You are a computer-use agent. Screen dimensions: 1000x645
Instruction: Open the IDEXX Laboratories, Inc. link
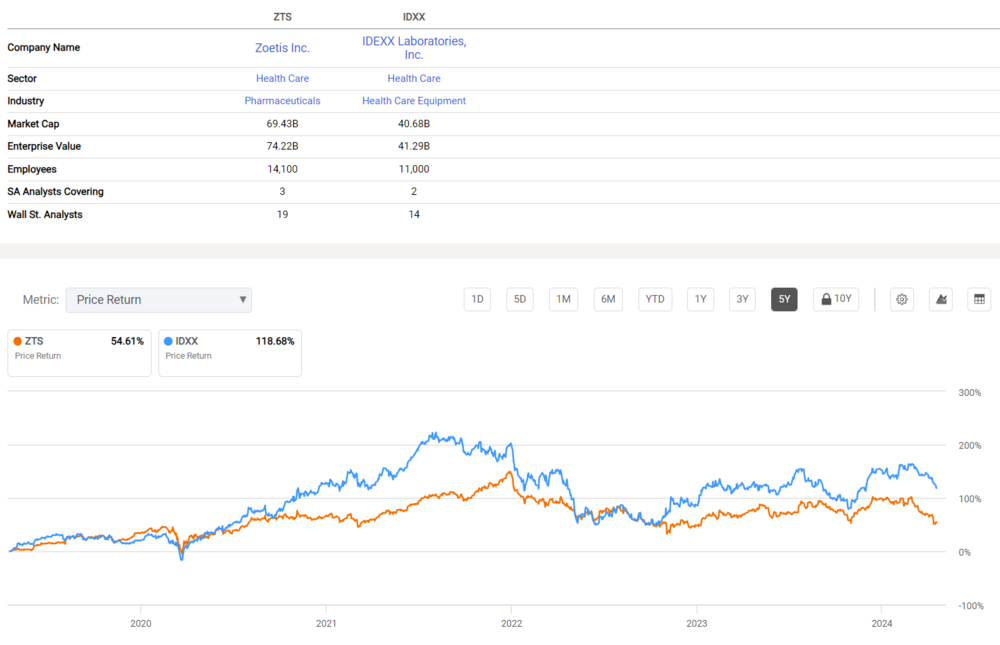pos(414,47)
